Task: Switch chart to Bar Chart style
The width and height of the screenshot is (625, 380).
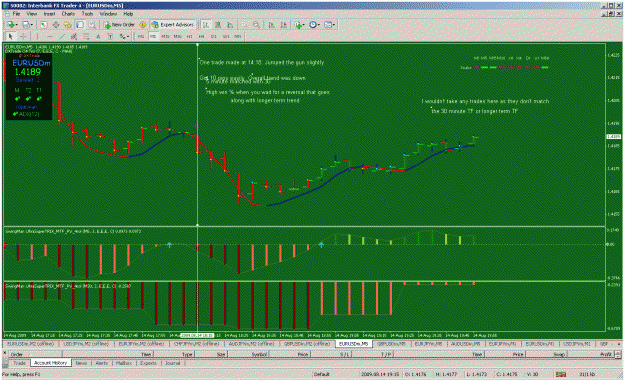Action: [x=206, y=25]
